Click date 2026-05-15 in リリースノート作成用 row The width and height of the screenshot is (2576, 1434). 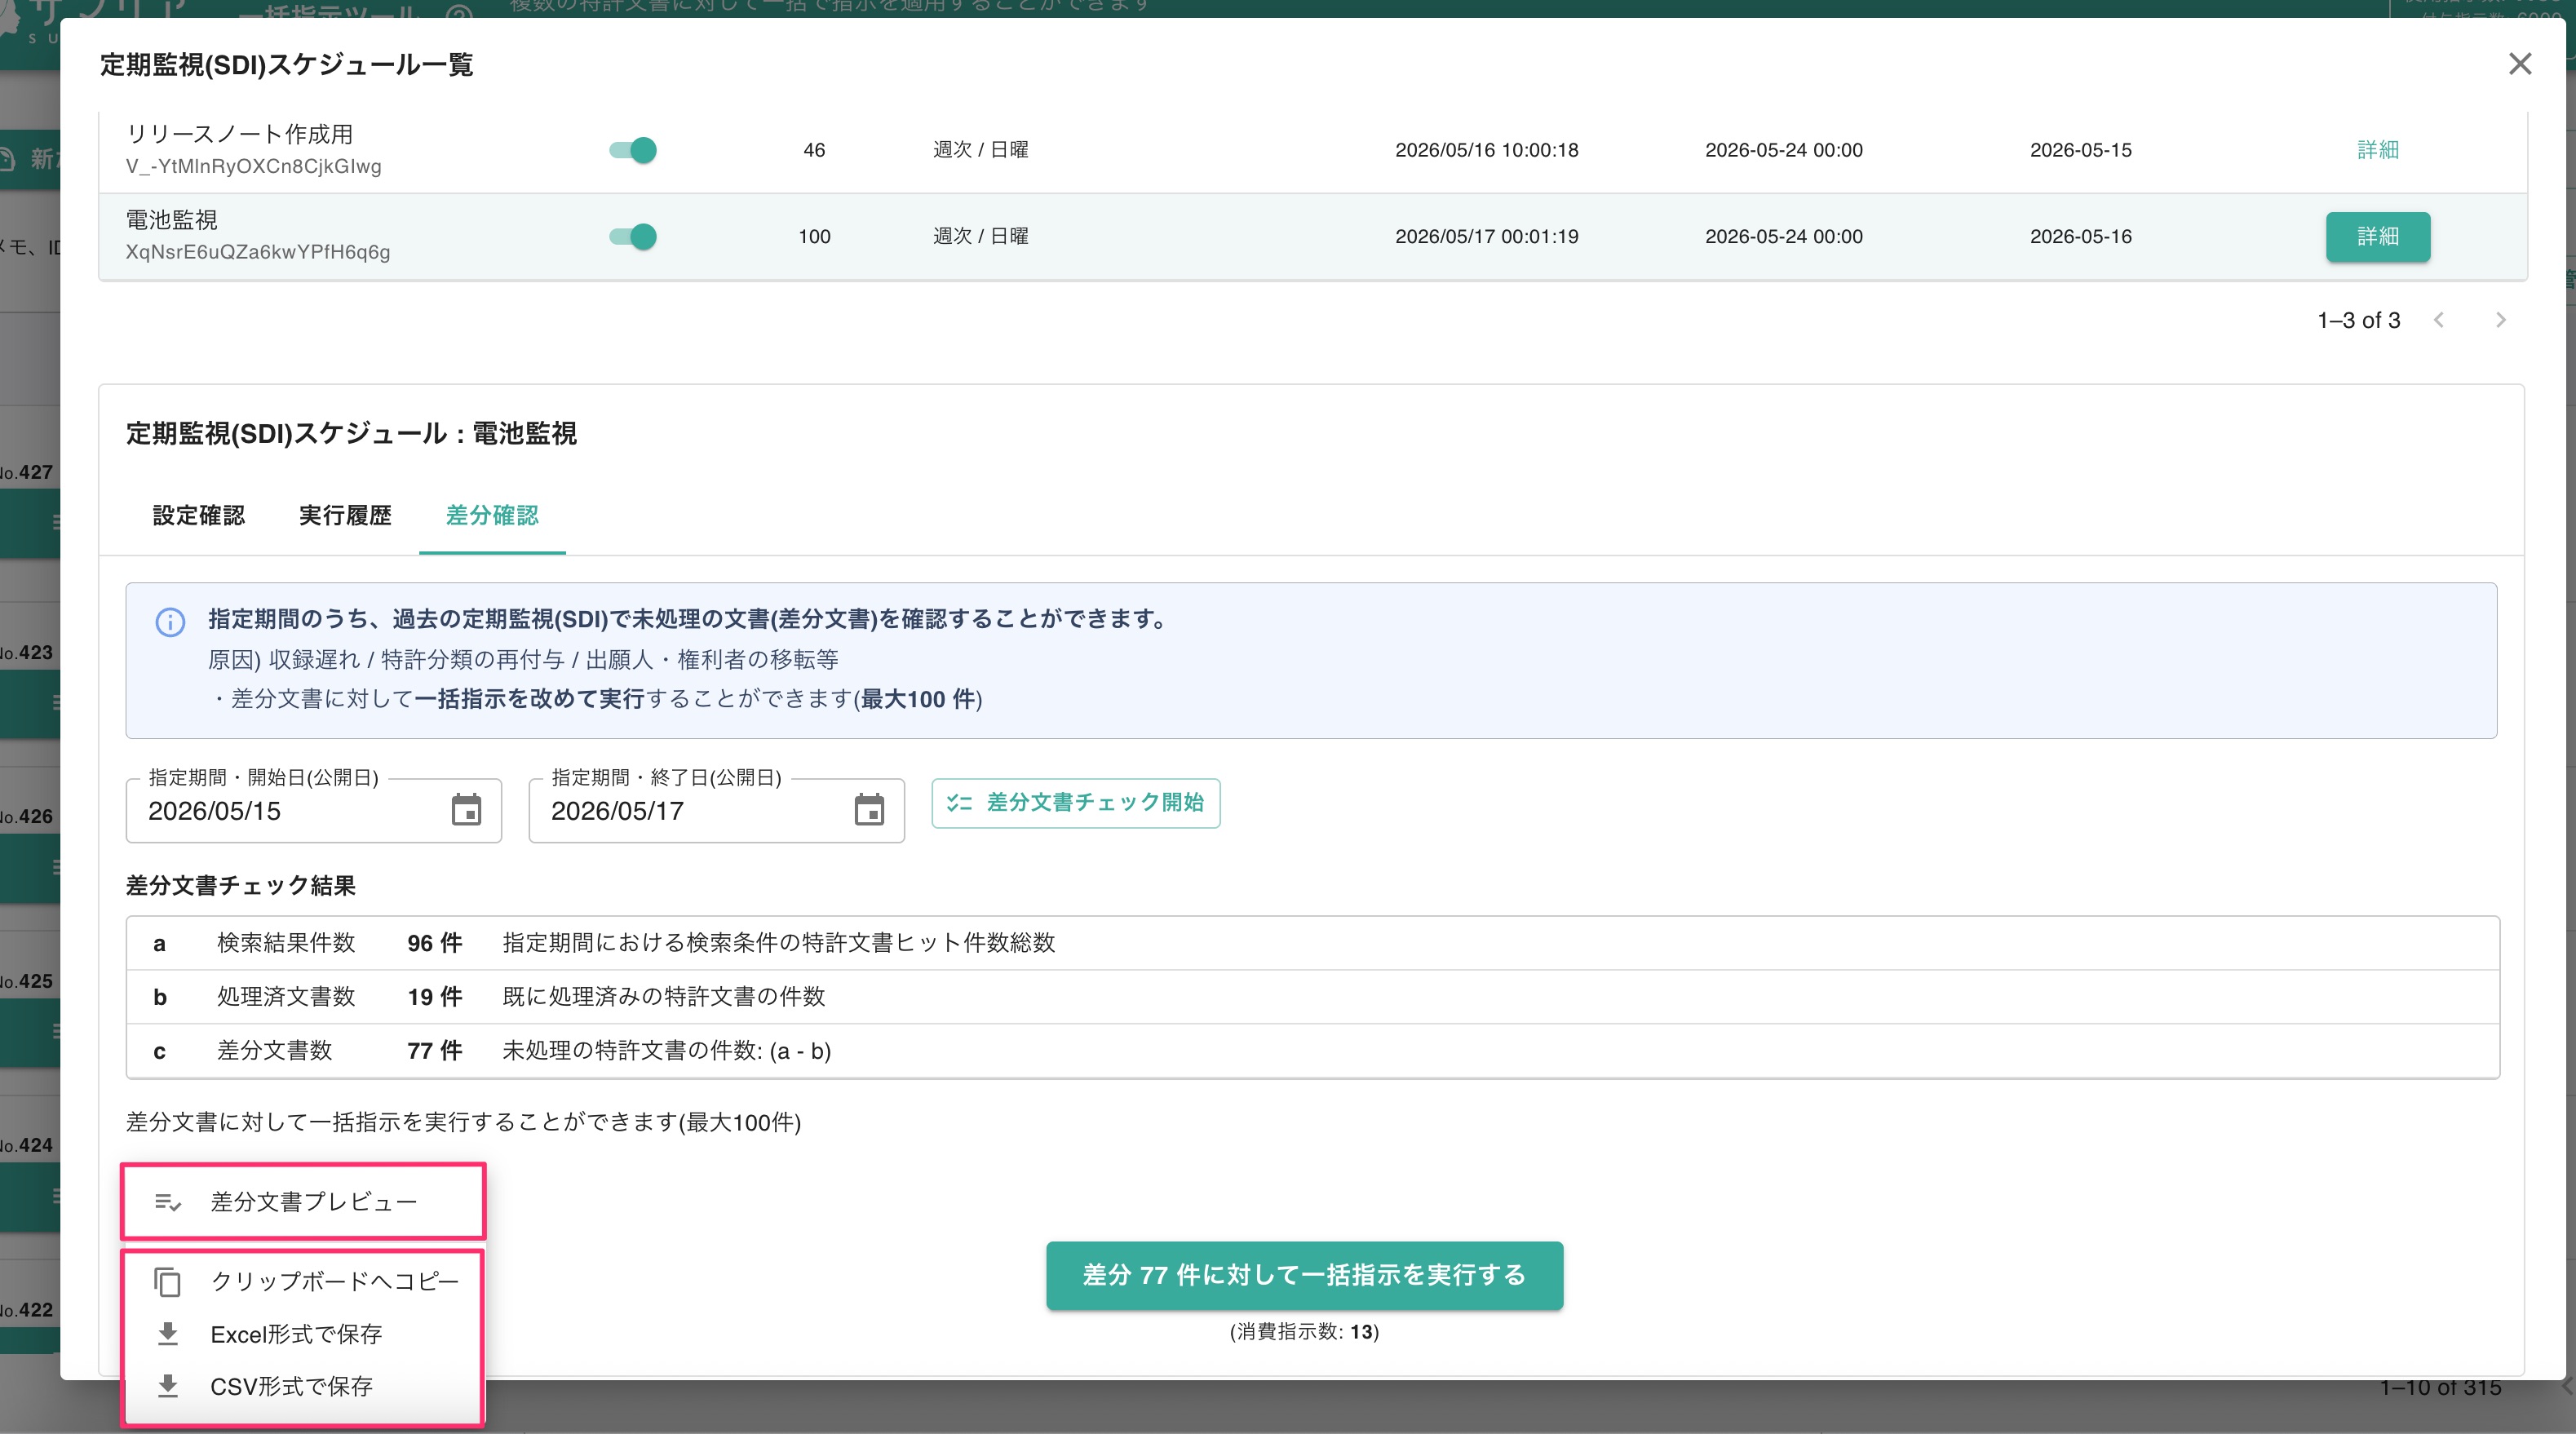pyautogui.click(x=2080, y=150)
